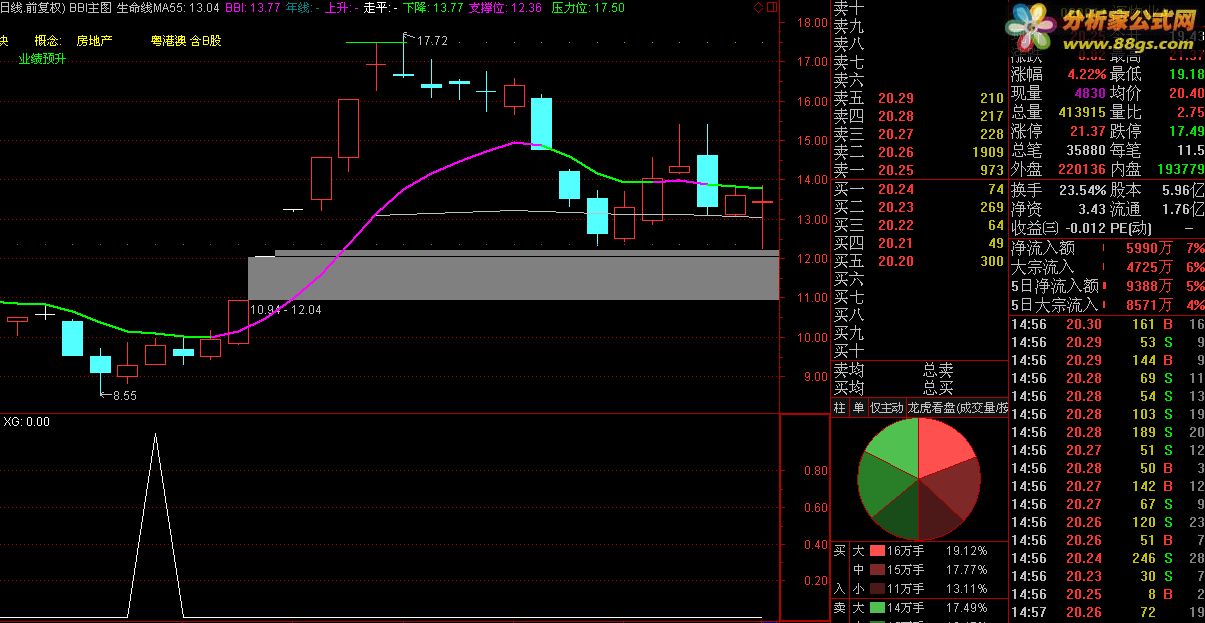This screenshot has width=1205, height=623.
Task: Switch to the 柱 tab
Action: (840, 408)
